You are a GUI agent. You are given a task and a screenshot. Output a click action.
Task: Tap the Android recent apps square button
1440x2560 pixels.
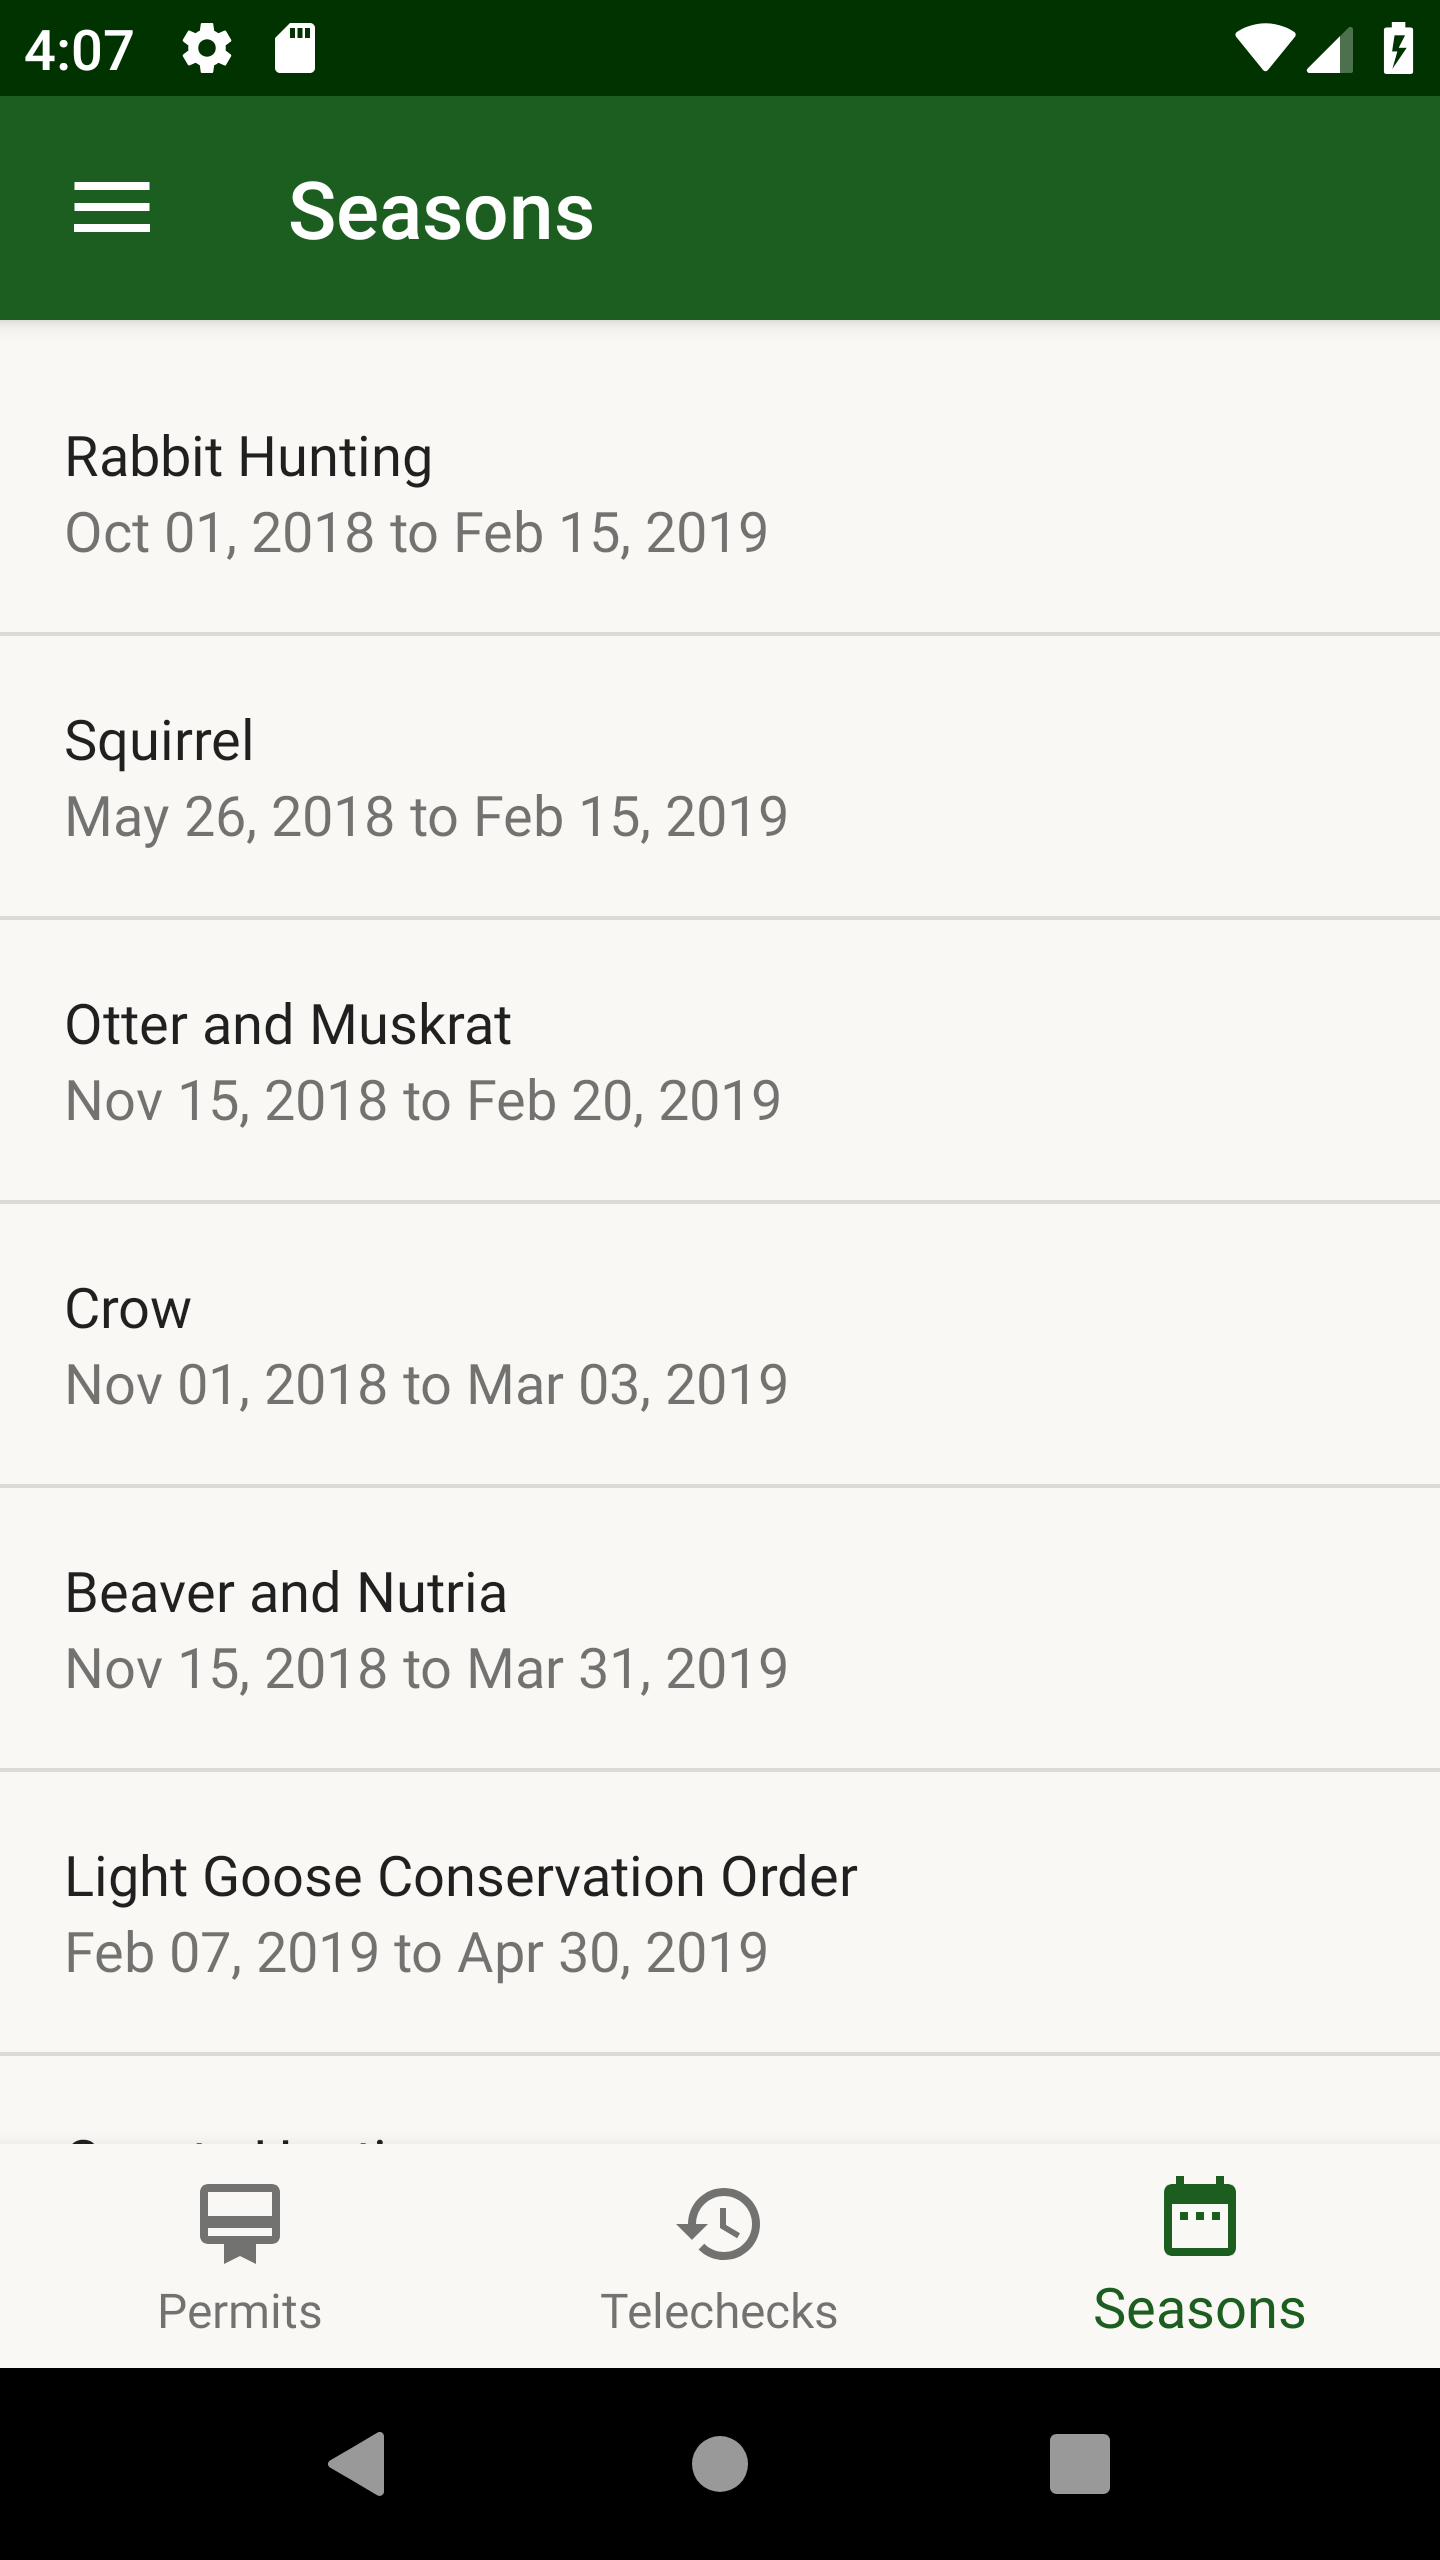click(1080, 2464)
